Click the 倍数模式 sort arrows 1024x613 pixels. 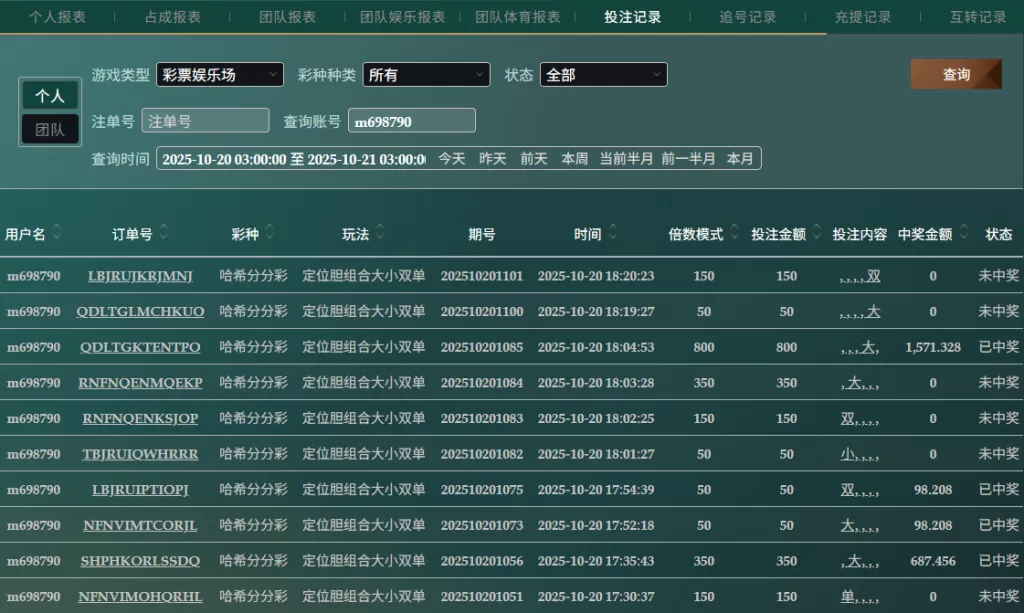pos(734,234)
